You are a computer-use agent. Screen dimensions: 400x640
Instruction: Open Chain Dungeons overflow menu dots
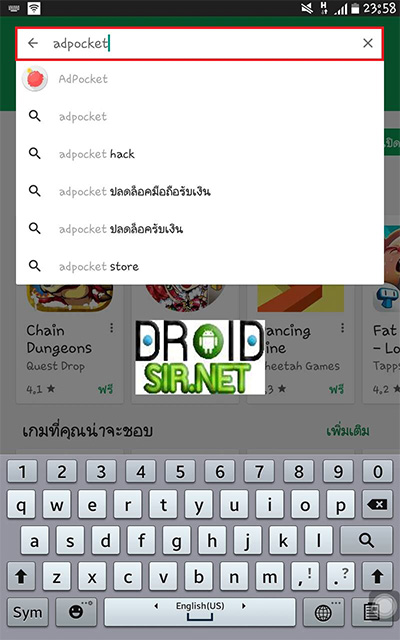111,328
